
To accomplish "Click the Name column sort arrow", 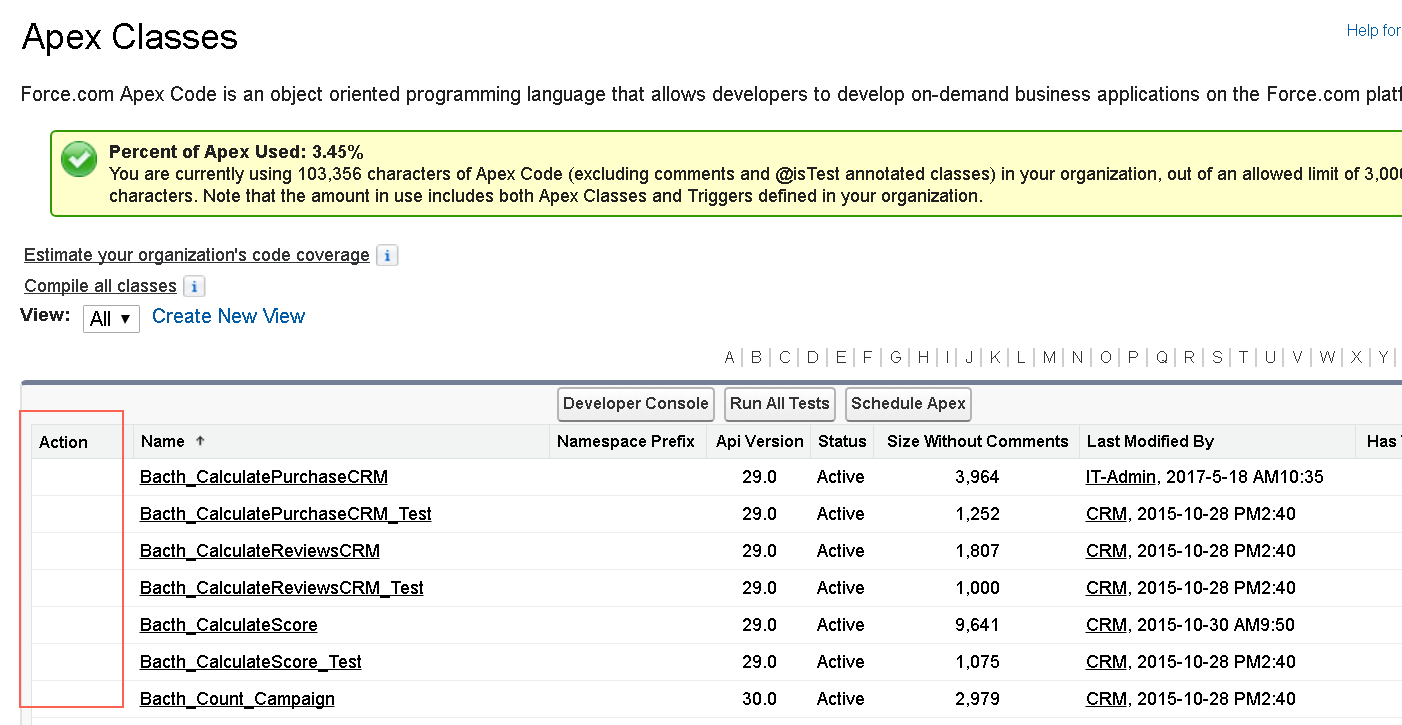I will 200,441.
